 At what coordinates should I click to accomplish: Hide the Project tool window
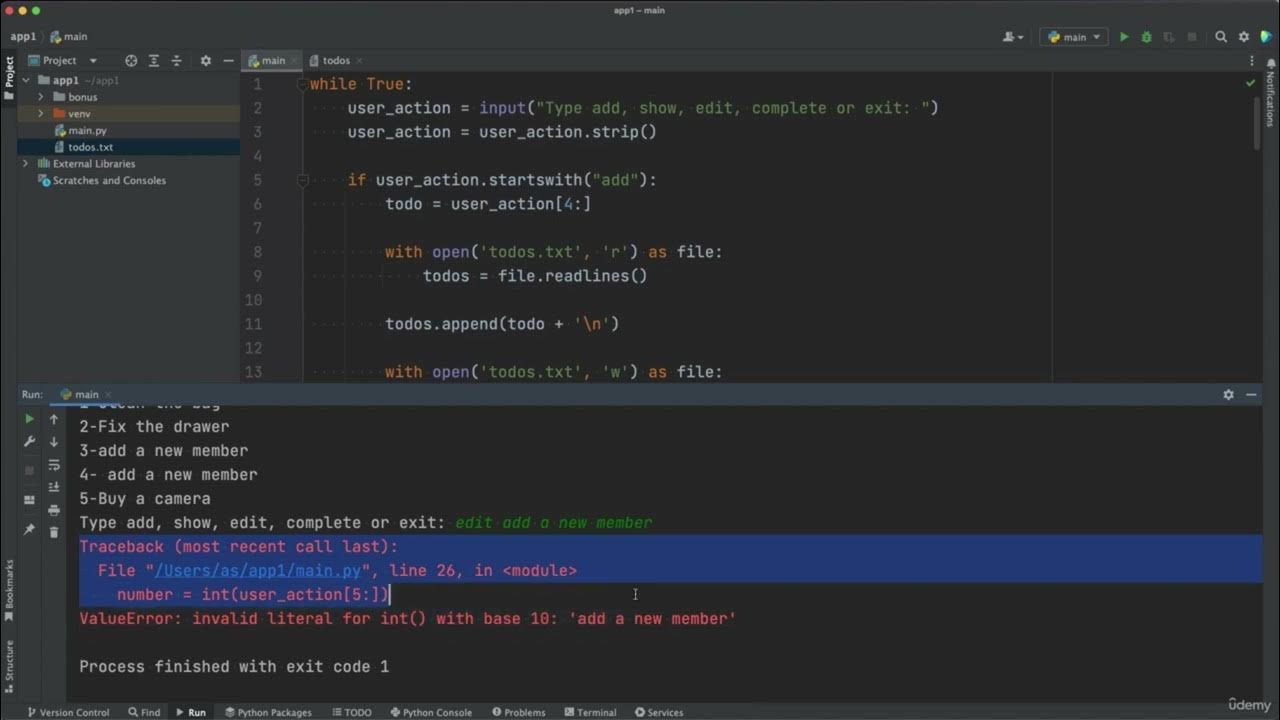pos(228,60)
